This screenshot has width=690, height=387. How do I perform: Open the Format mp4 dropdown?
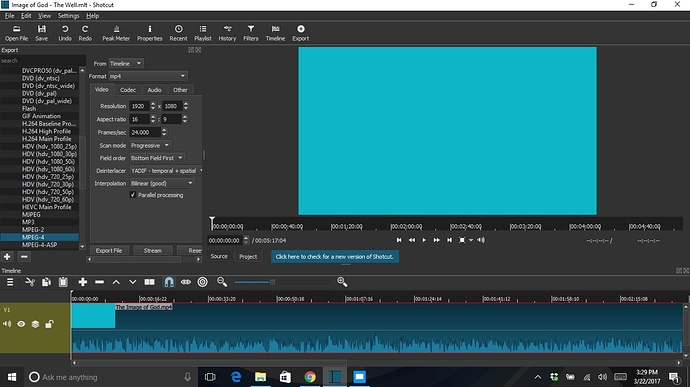click(148, 76)
